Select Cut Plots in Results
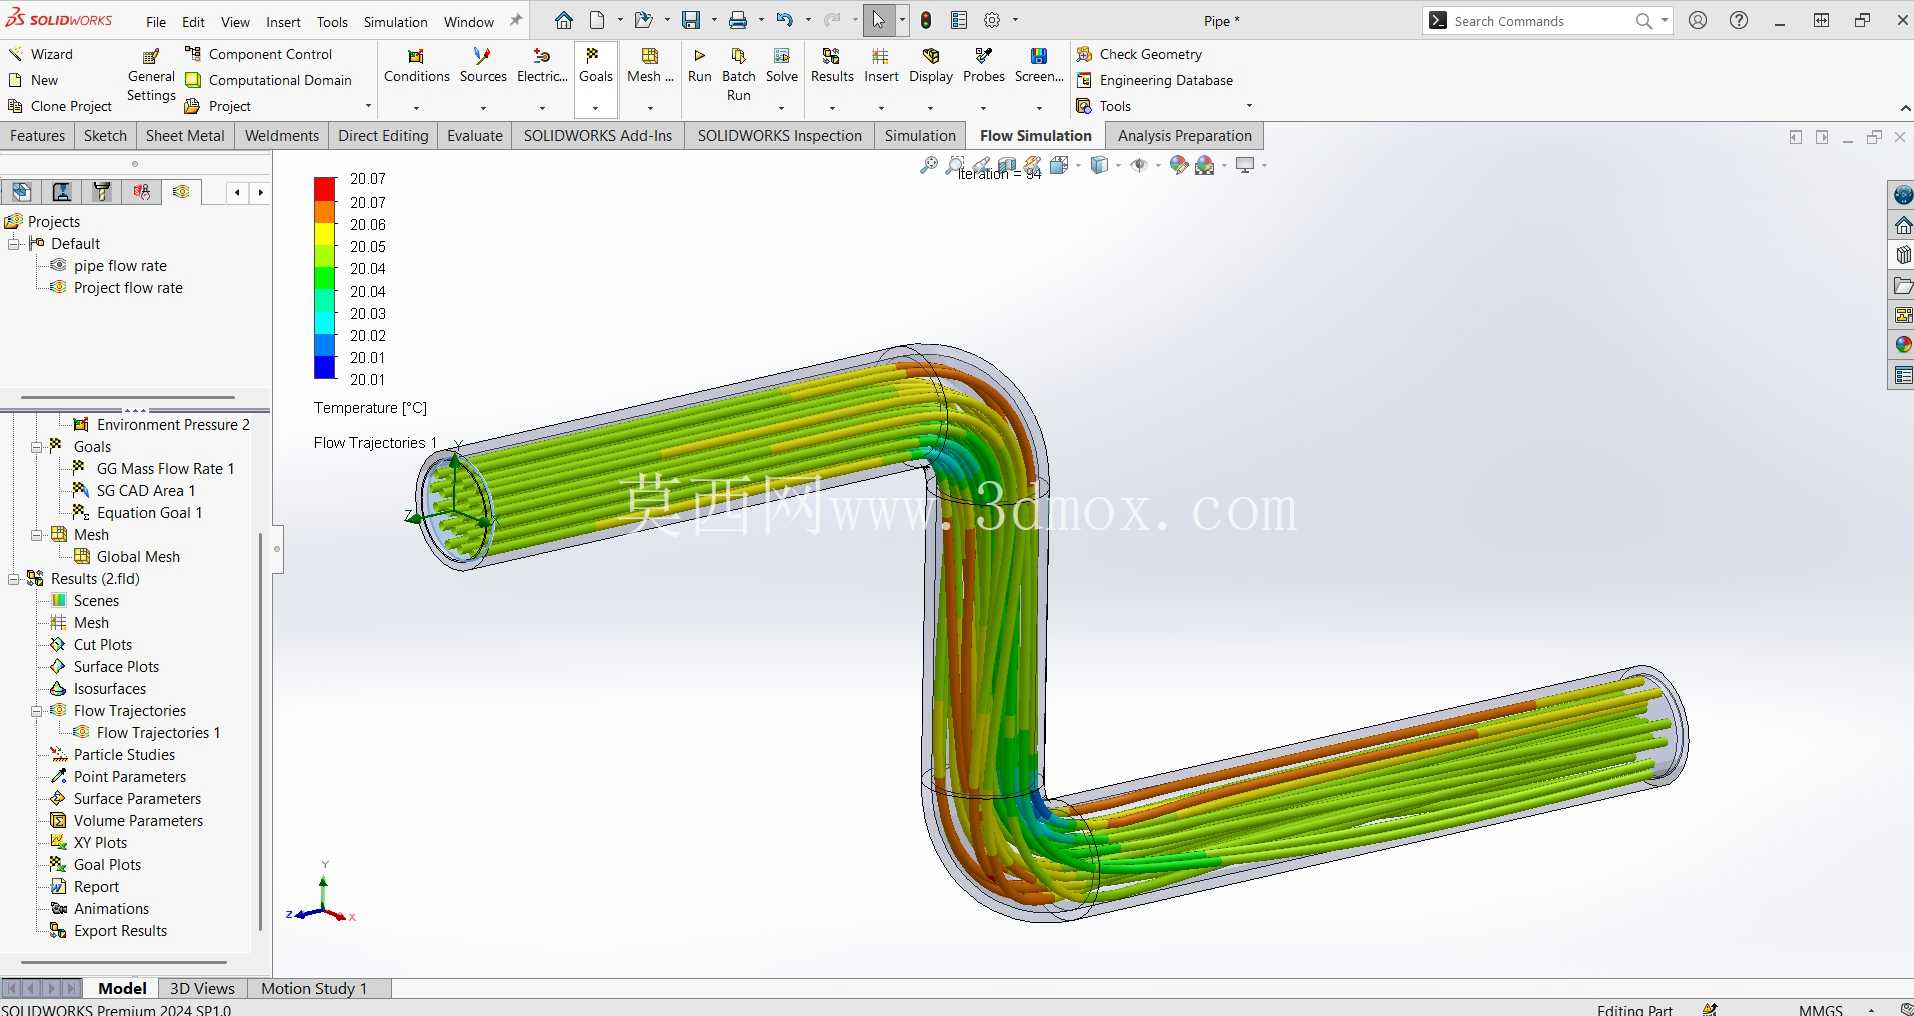1914x1016 pixels. coord(102,645)
